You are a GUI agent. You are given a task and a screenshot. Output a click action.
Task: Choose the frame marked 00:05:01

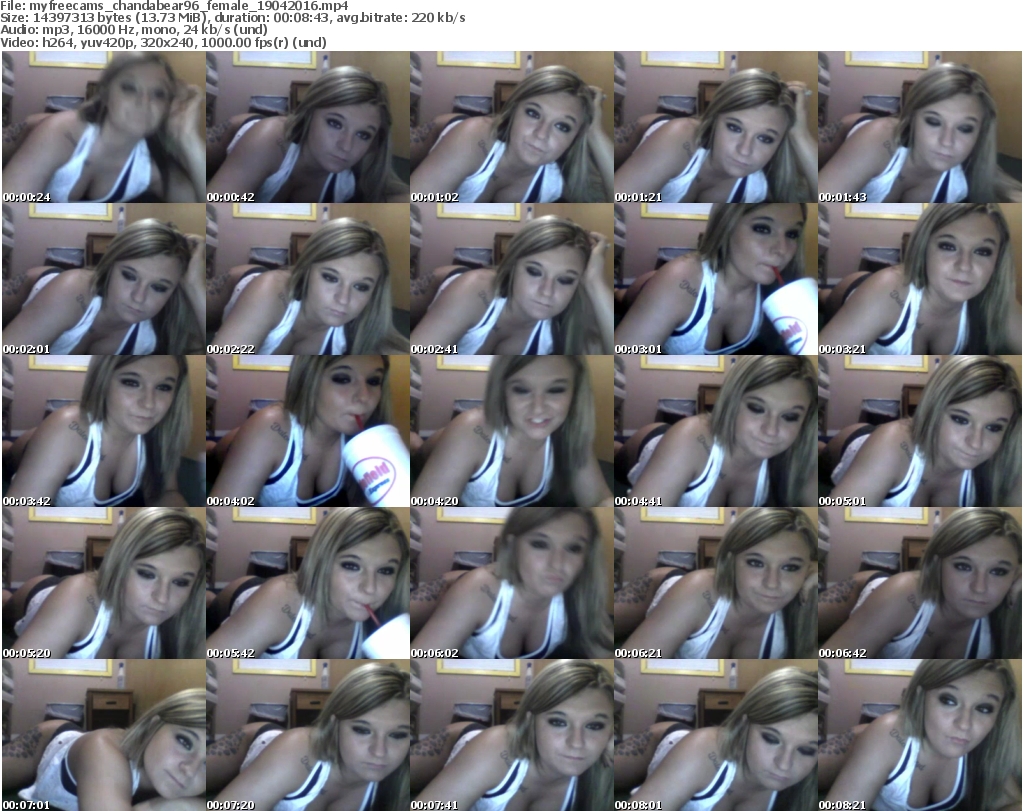pyautogui.click(x=920, y=432)
